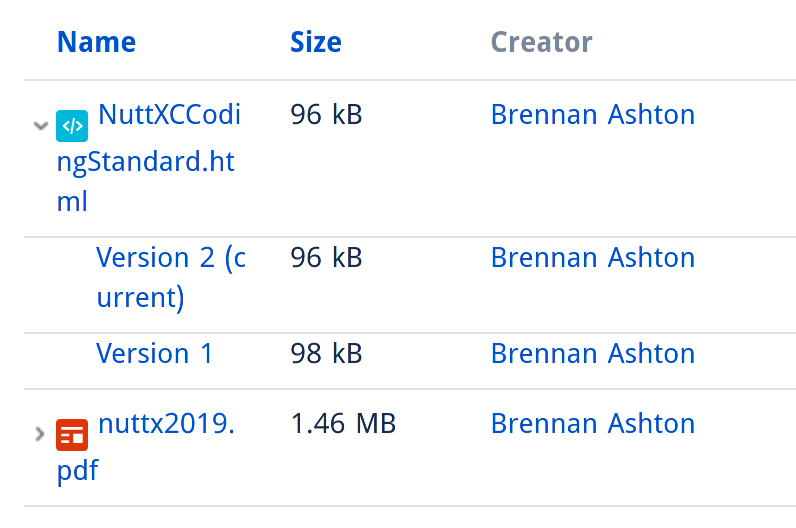The width and height of the screenshot is (796, 528).
Task: Click the red PDF file icon
Action: click(x=72, y=435)
